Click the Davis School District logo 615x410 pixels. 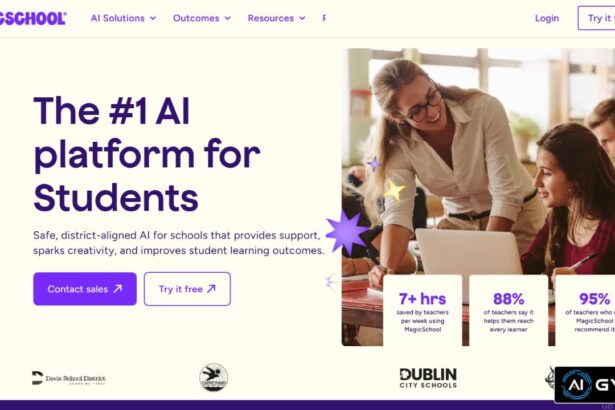[x=69, y=378]
